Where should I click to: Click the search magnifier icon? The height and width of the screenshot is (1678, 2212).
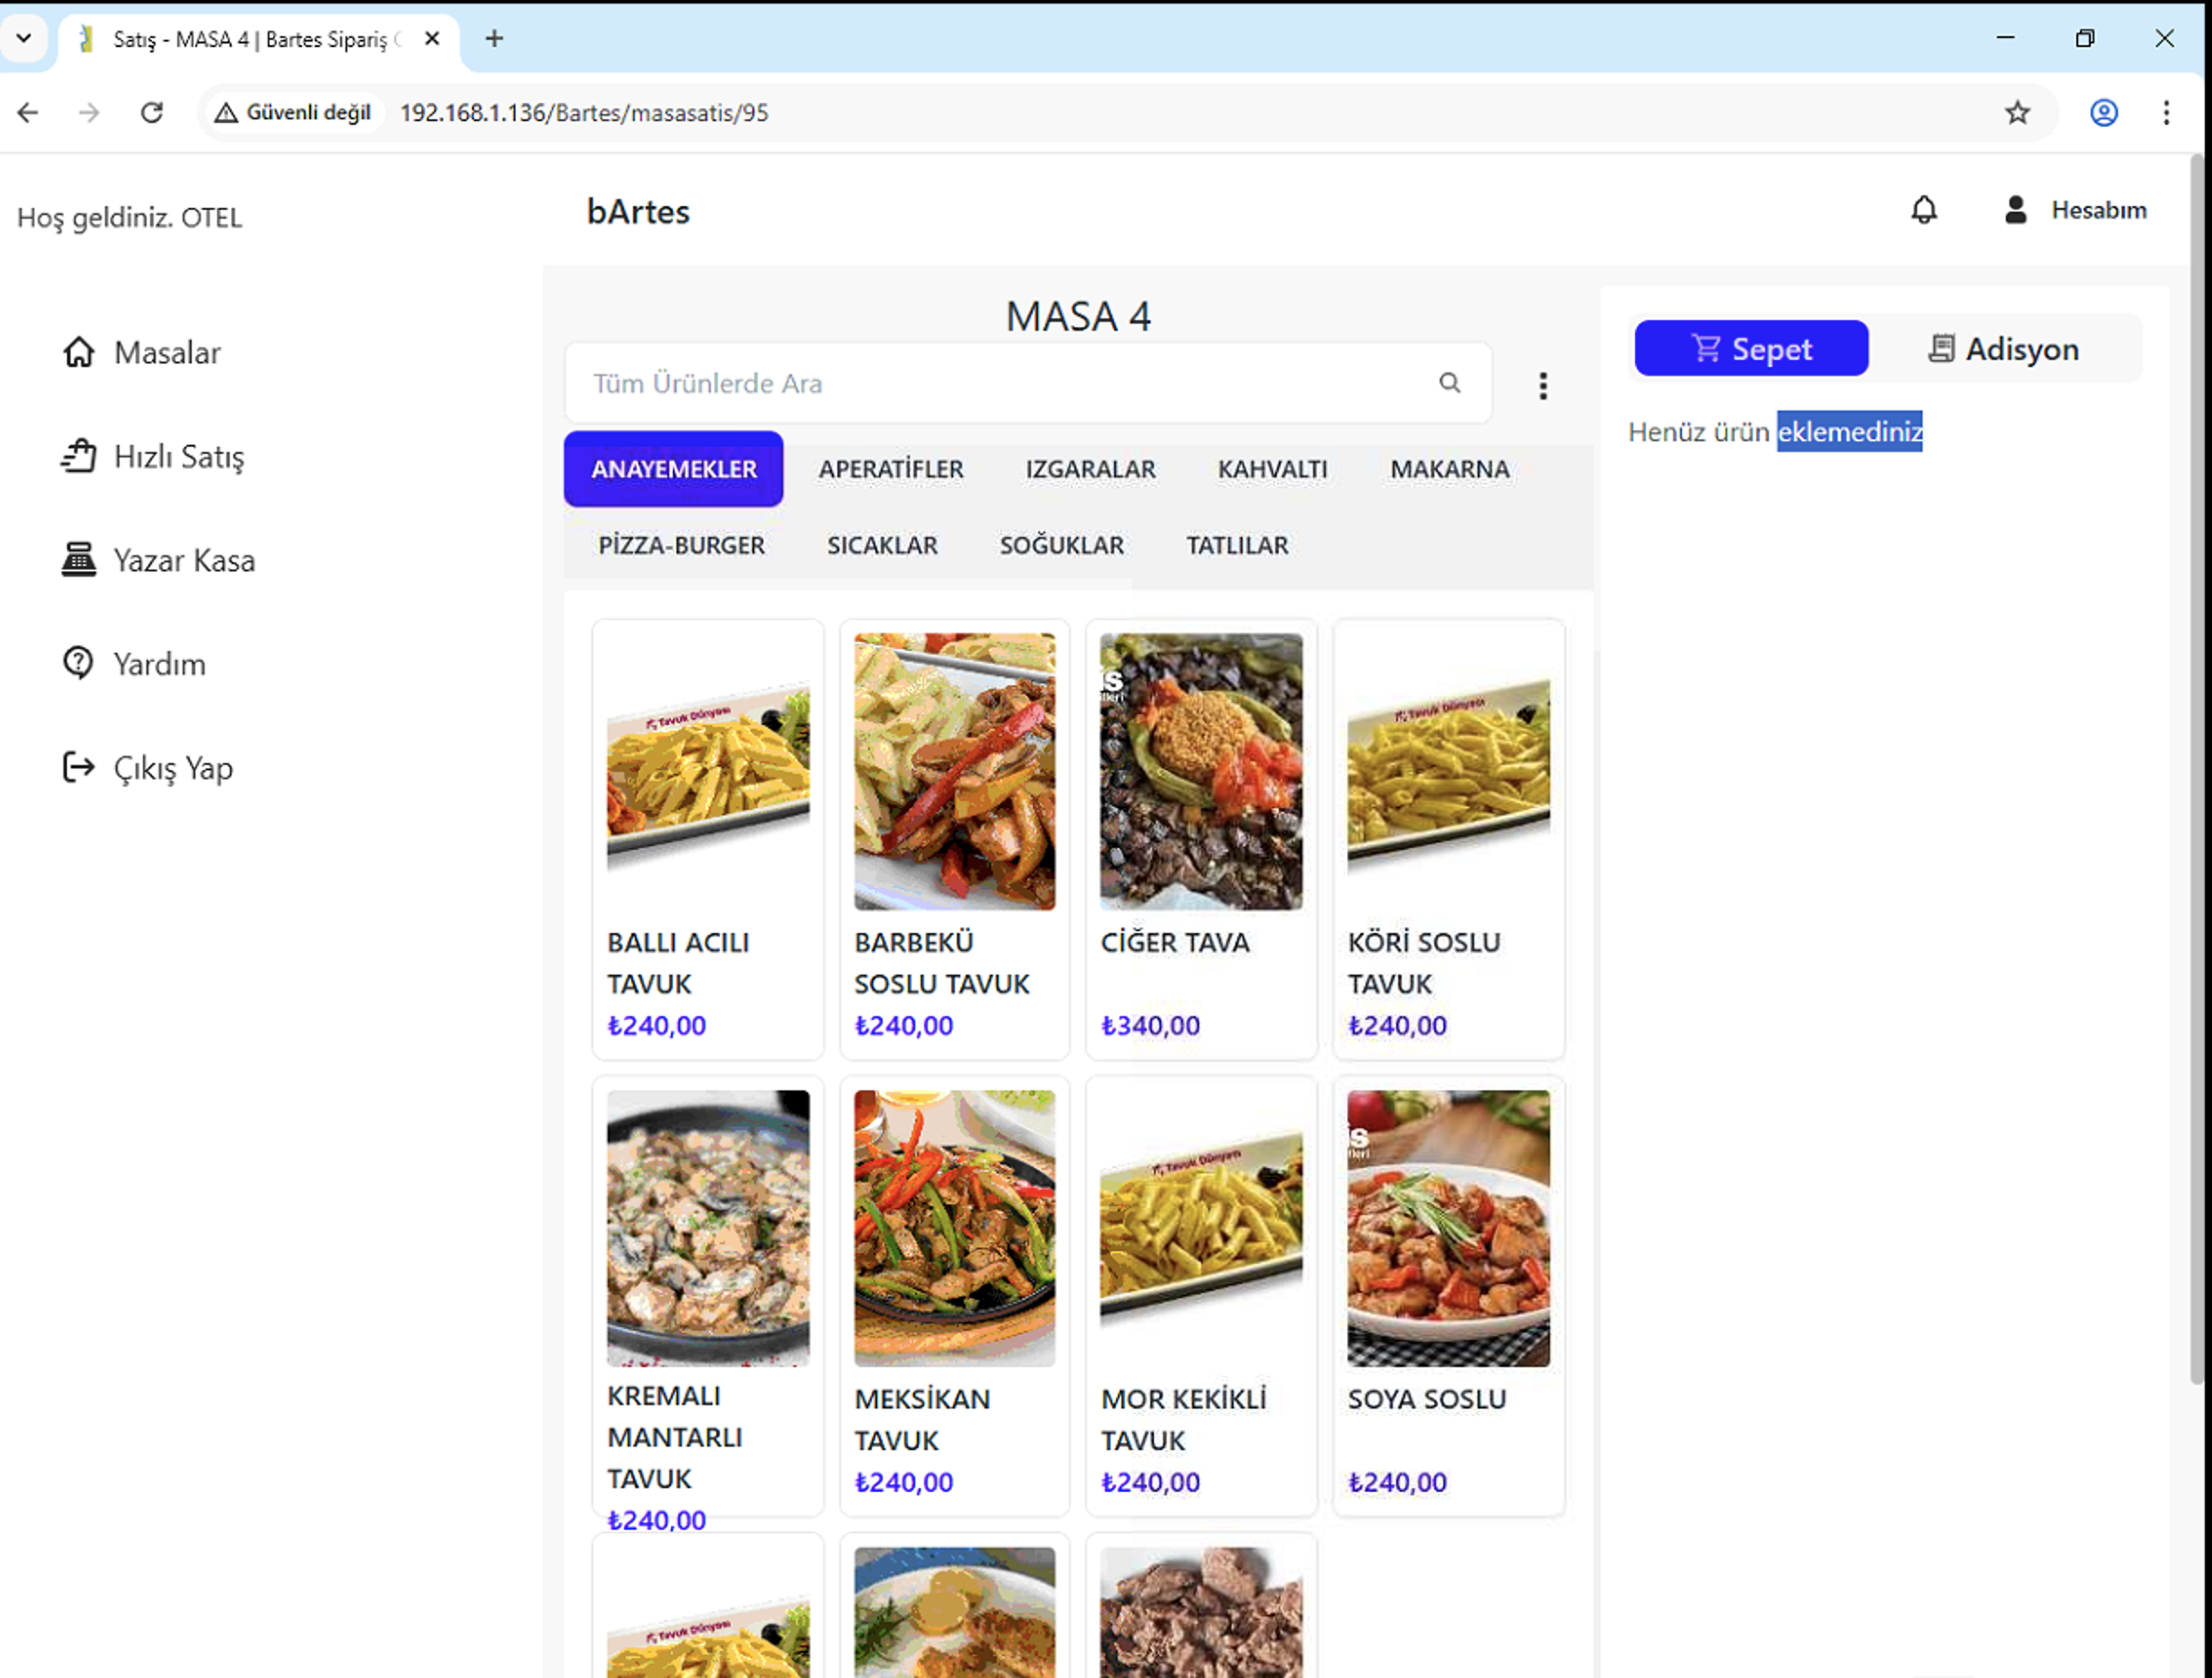click(x=1449, y=383)
